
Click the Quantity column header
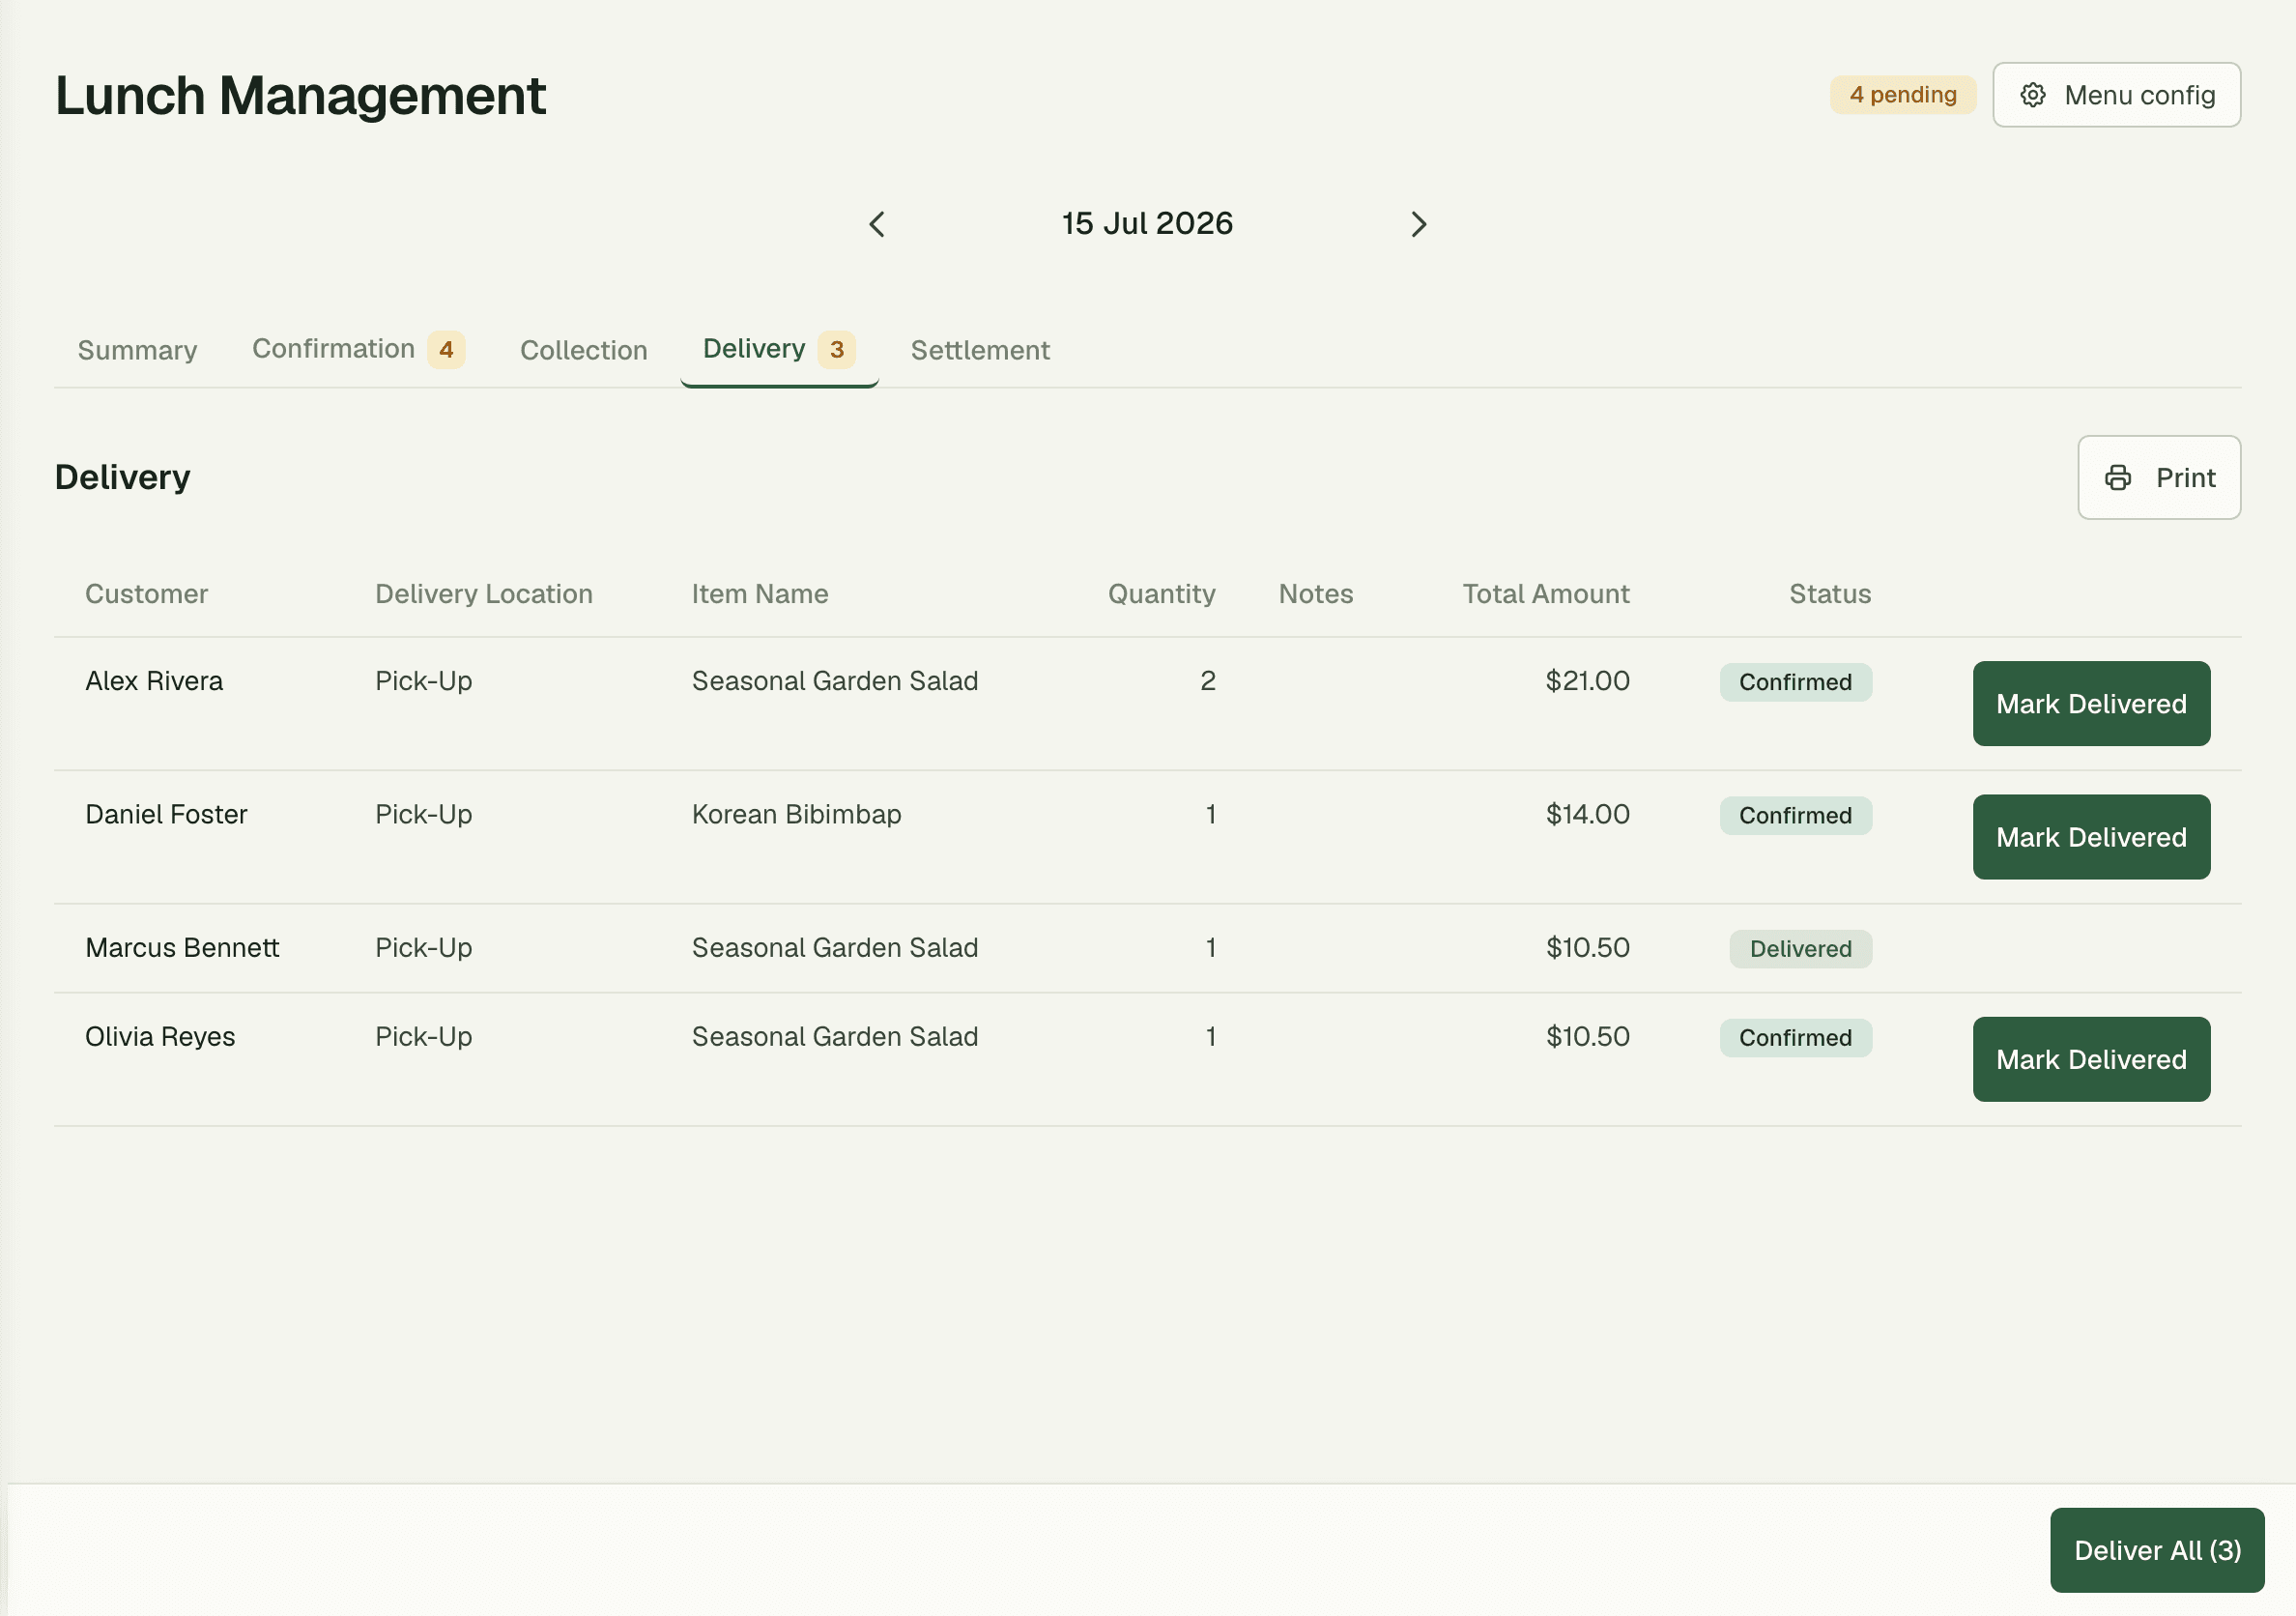1161,594
